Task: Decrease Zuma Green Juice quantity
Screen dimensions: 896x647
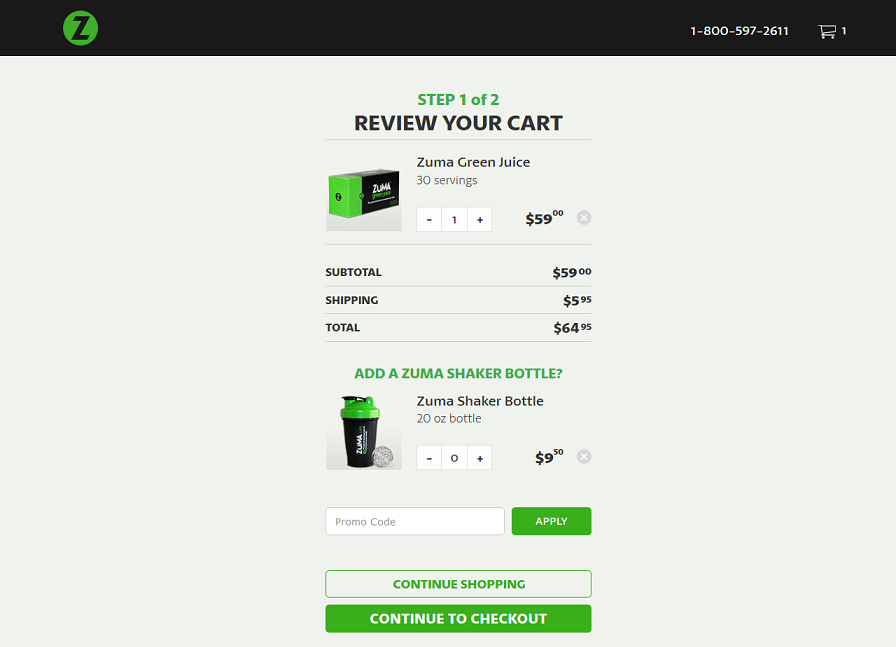Action: pyautogui.click(x=429, y=219)
